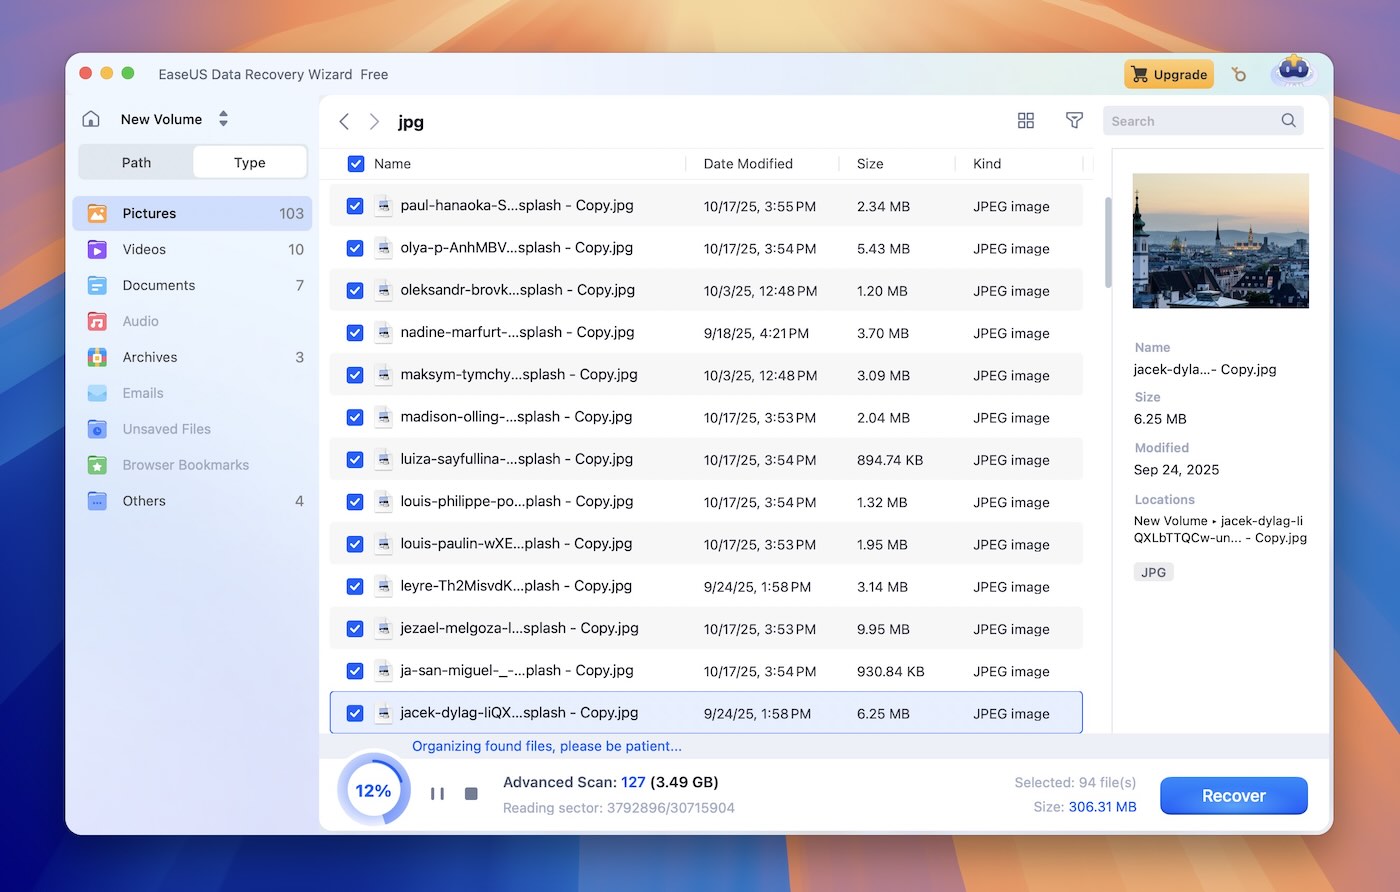Open Videos category in sidebar

tap(144, 249)
